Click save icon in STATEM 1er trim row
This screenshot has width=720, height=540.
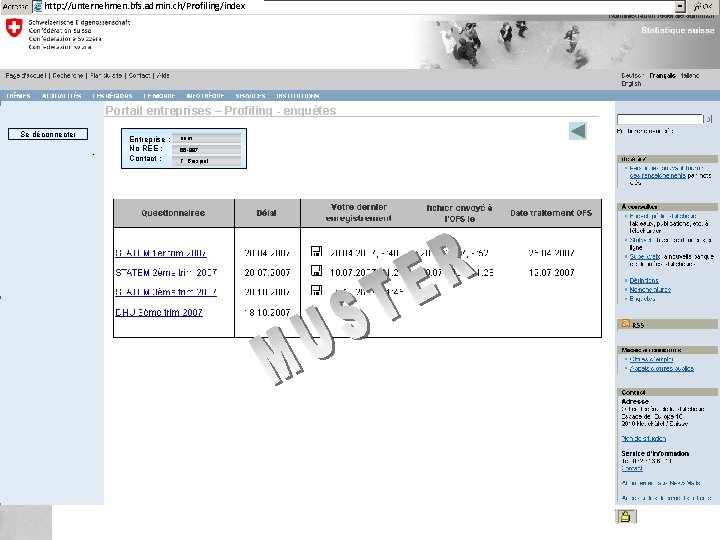(x=316, y=251)
